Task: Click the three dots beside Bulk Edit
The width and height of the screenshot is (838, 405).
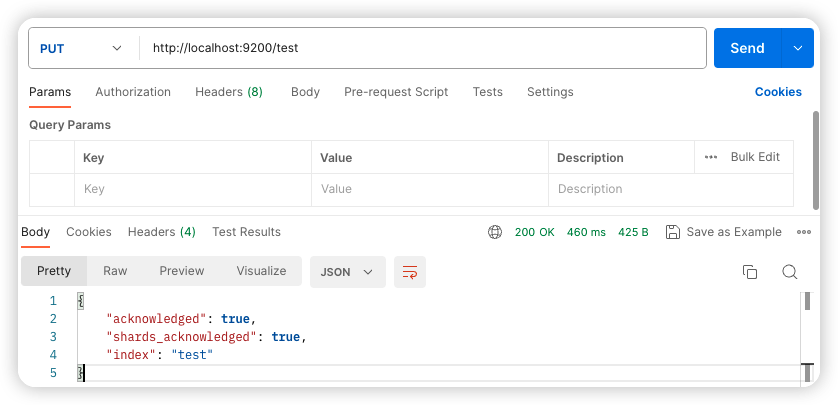Action: tap(711, 157)
